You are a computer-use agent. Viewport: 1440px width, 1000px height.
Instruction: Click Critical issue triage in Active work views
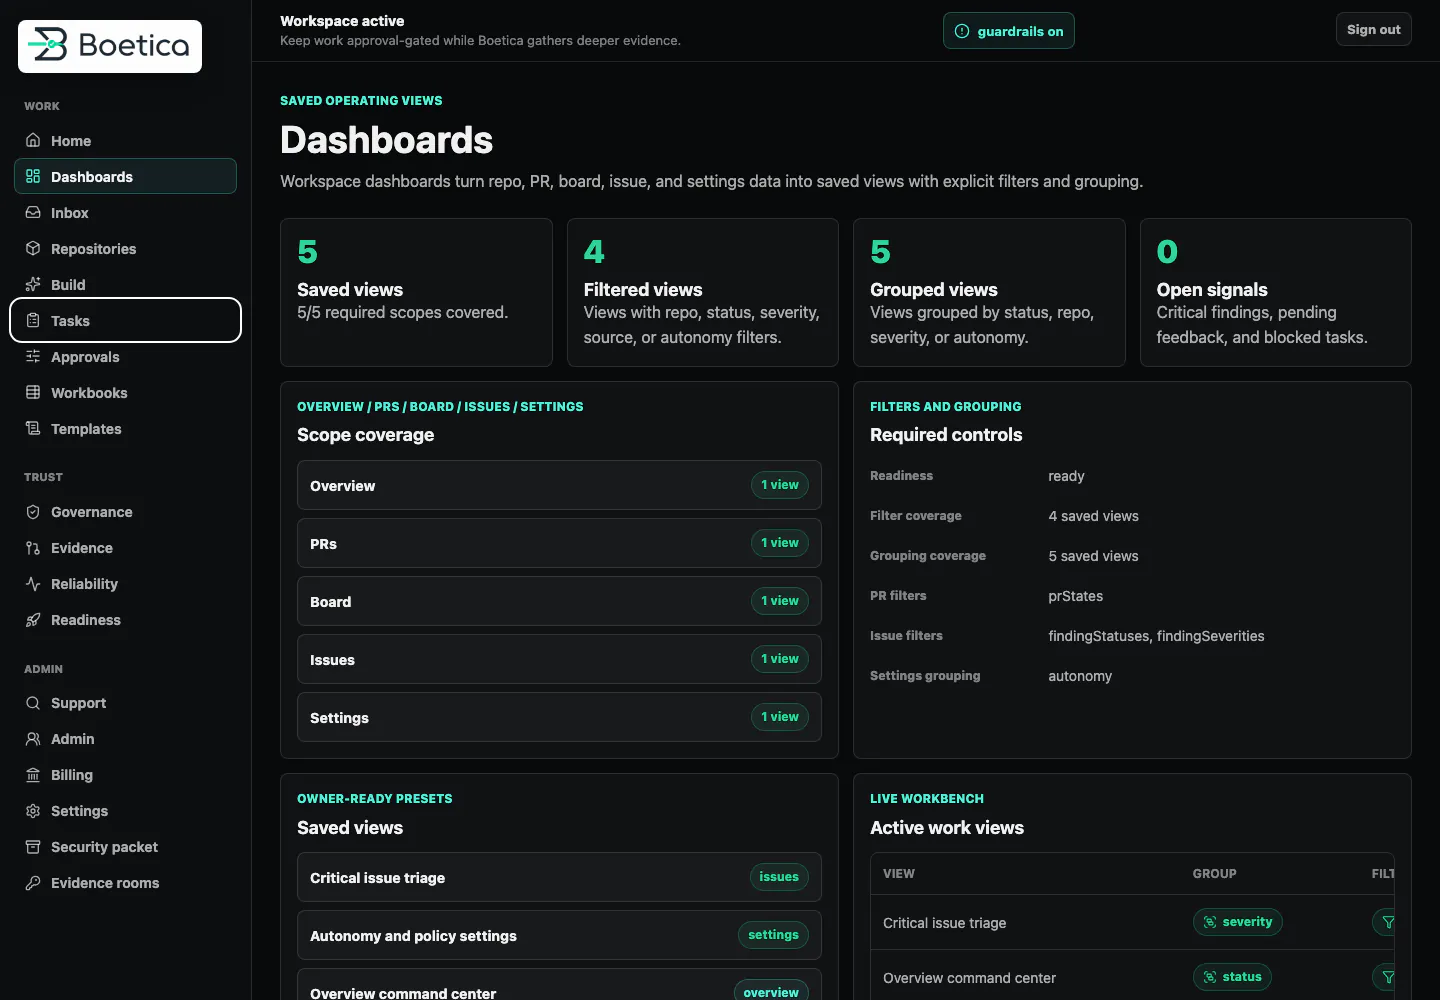944,923
